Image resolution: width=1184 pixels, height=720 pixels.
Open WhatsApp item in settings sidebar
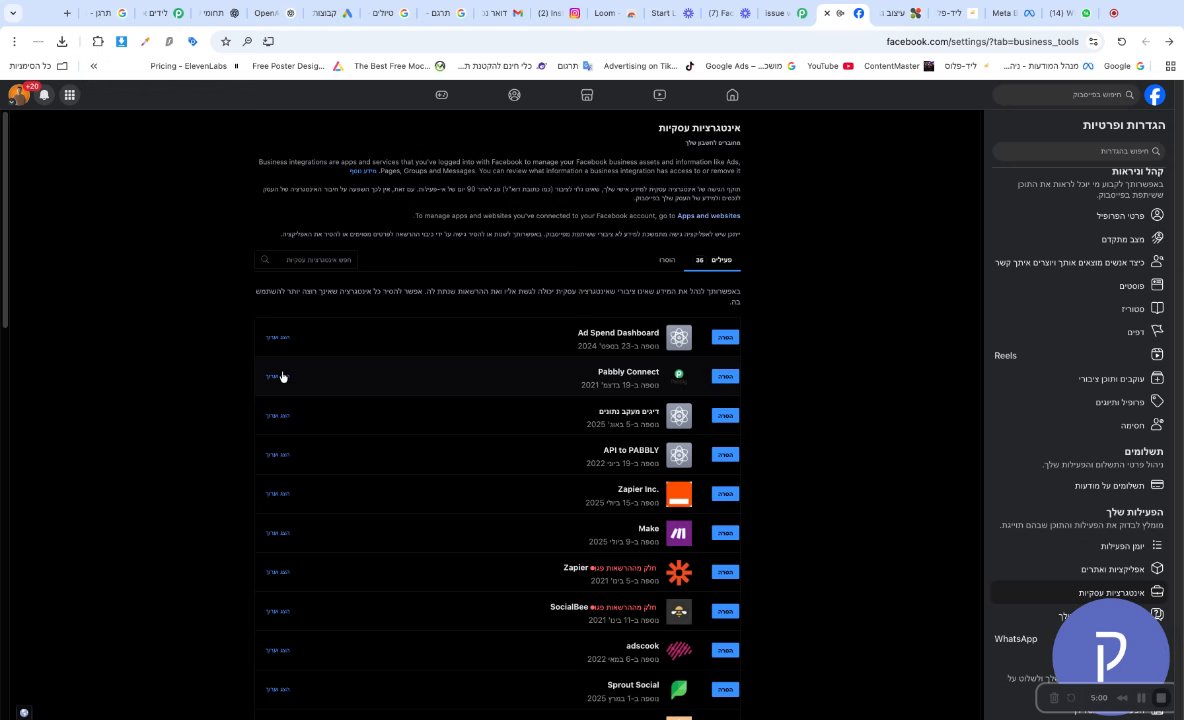(1016, 638)
